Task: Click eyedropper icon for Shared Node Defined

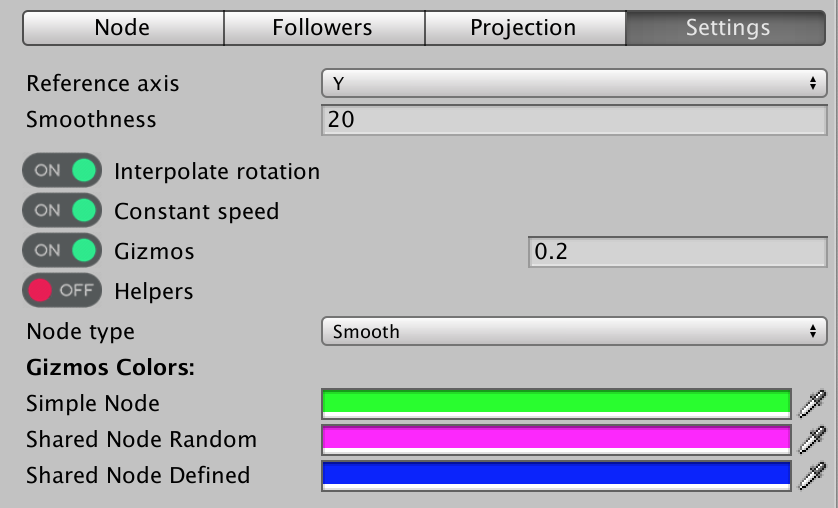Action: (x=812, y=475)
